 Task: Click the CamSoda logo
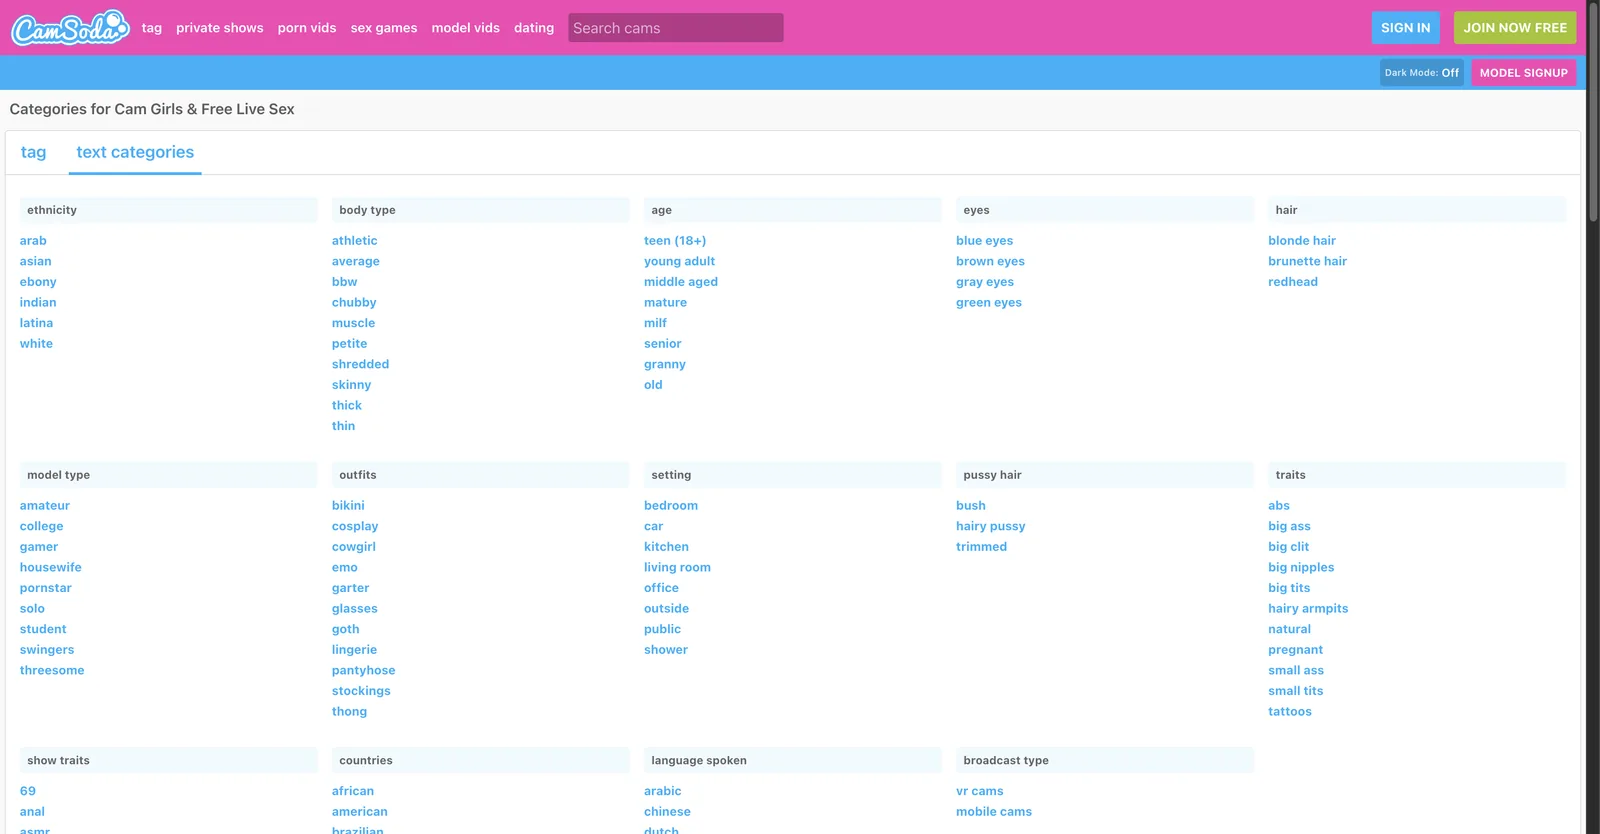(x=70, y=28)
